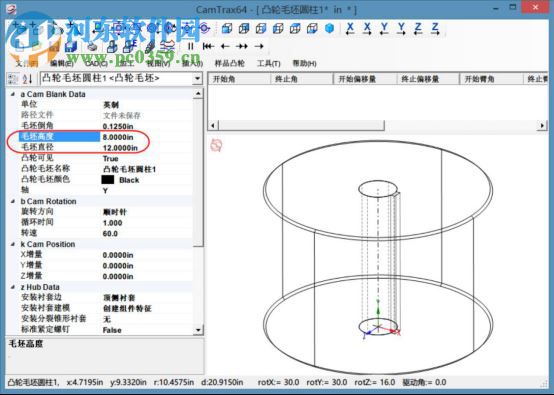Select the 单位 value 英制
The height and width of the screenshot is (395, 554).
pyautogui.click(x=111, y=105)
